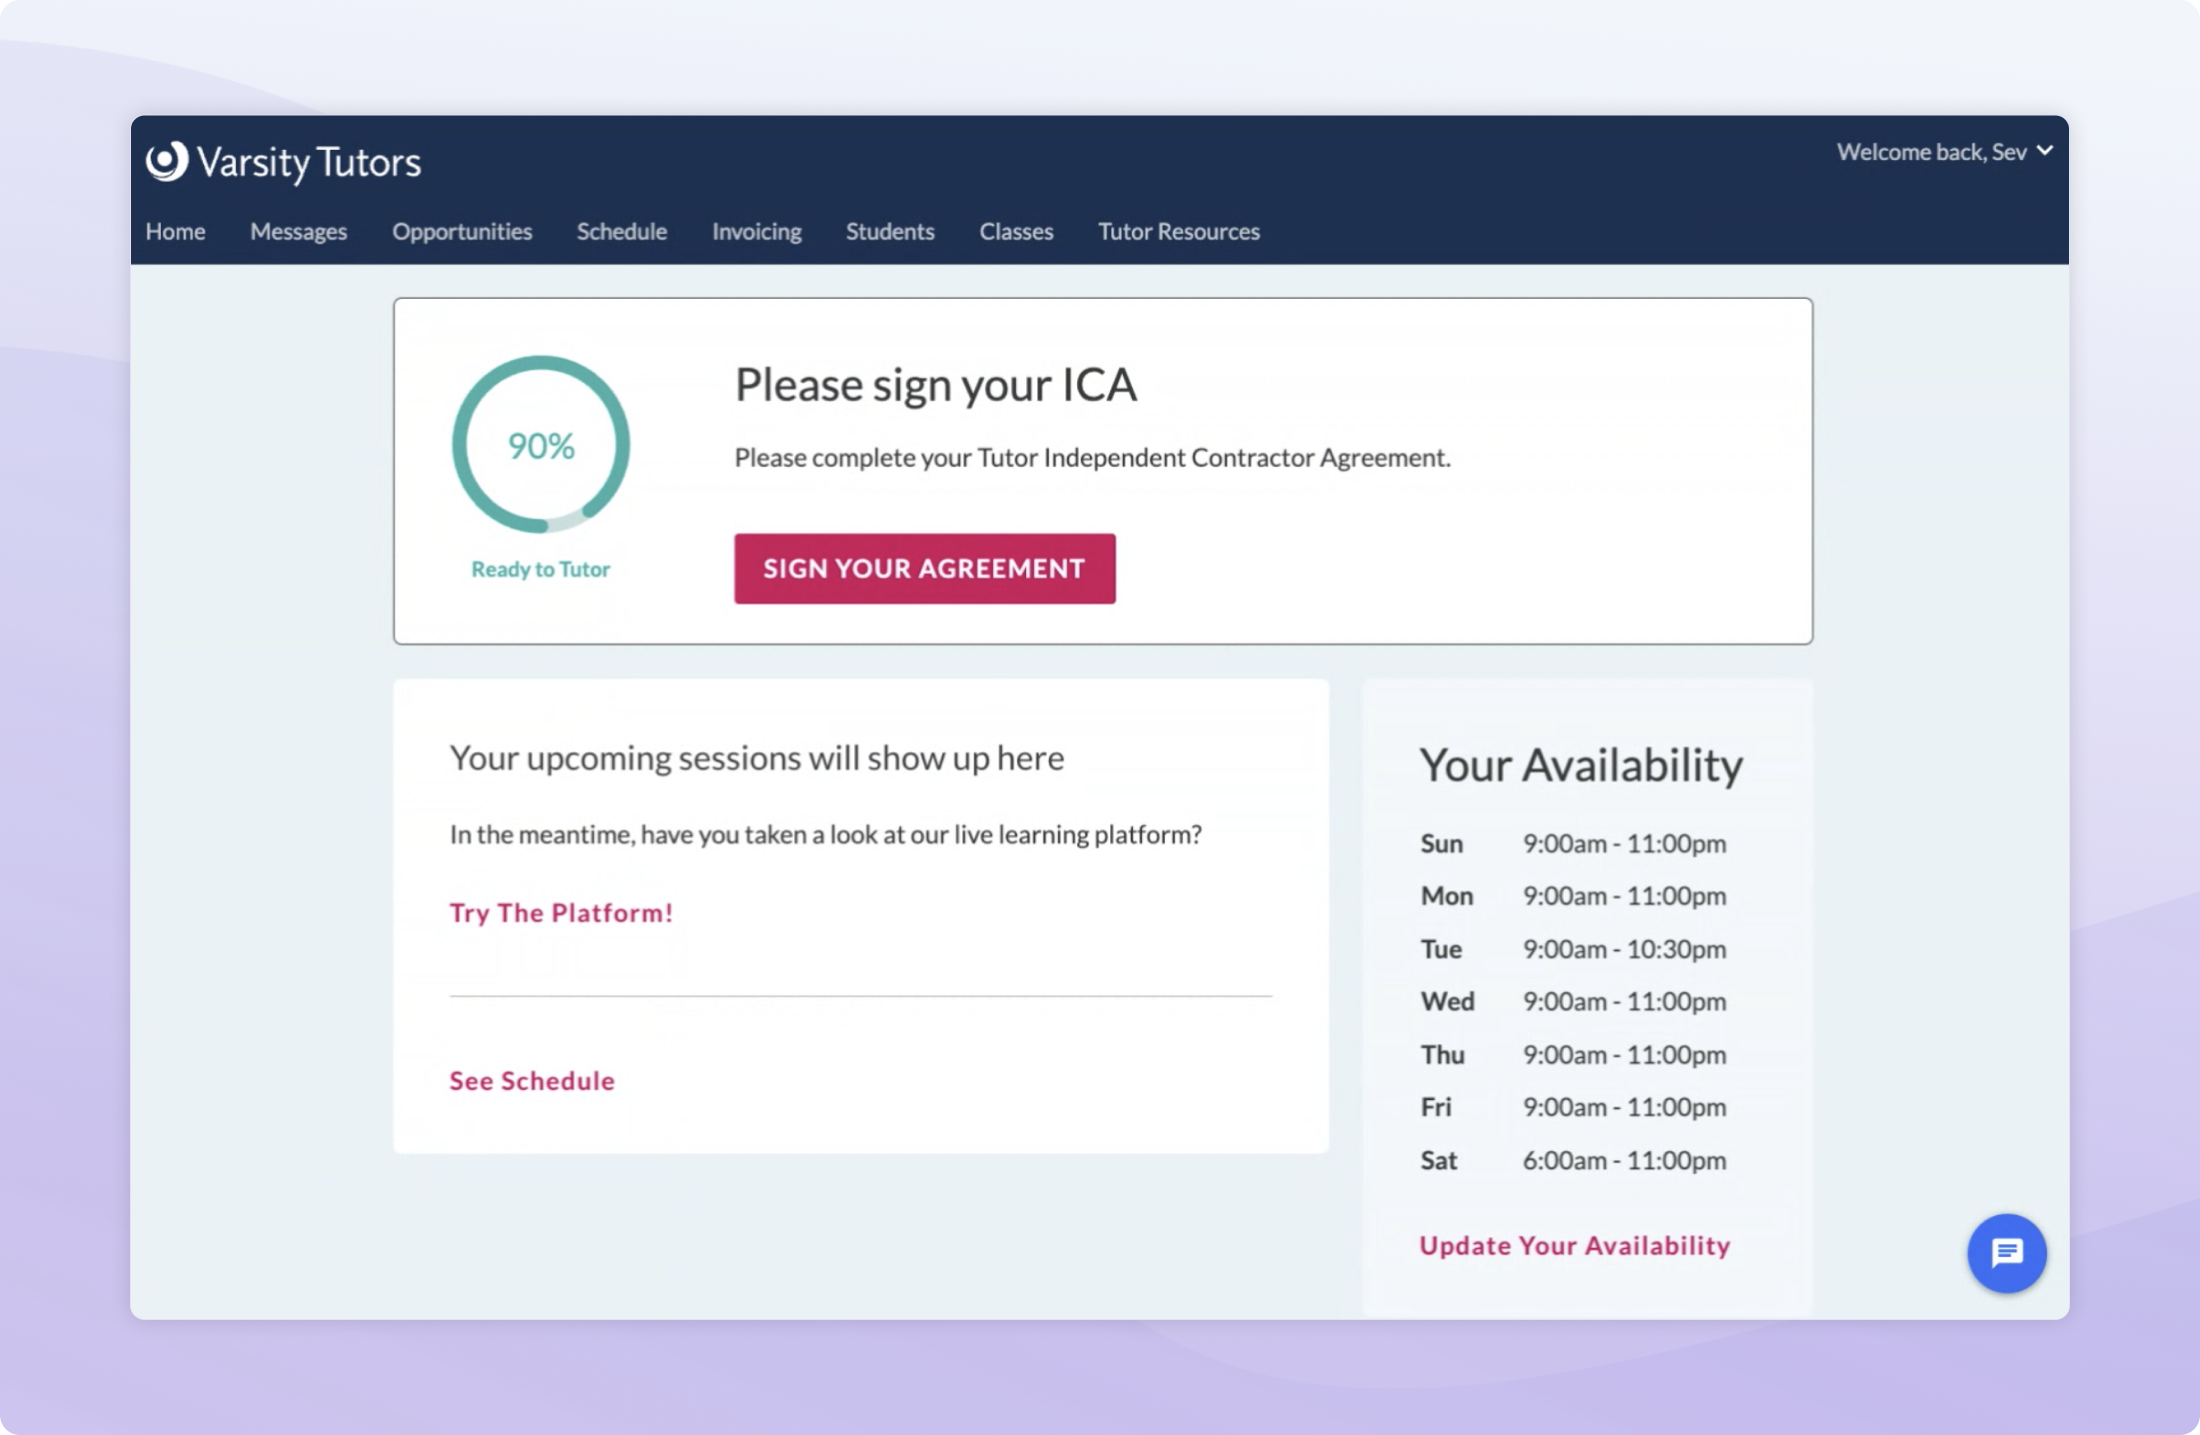The width and height of the screenshot is (2200, 1435).
Task: Open Tutor Resources in navigation
Action: coord(1178,232)
